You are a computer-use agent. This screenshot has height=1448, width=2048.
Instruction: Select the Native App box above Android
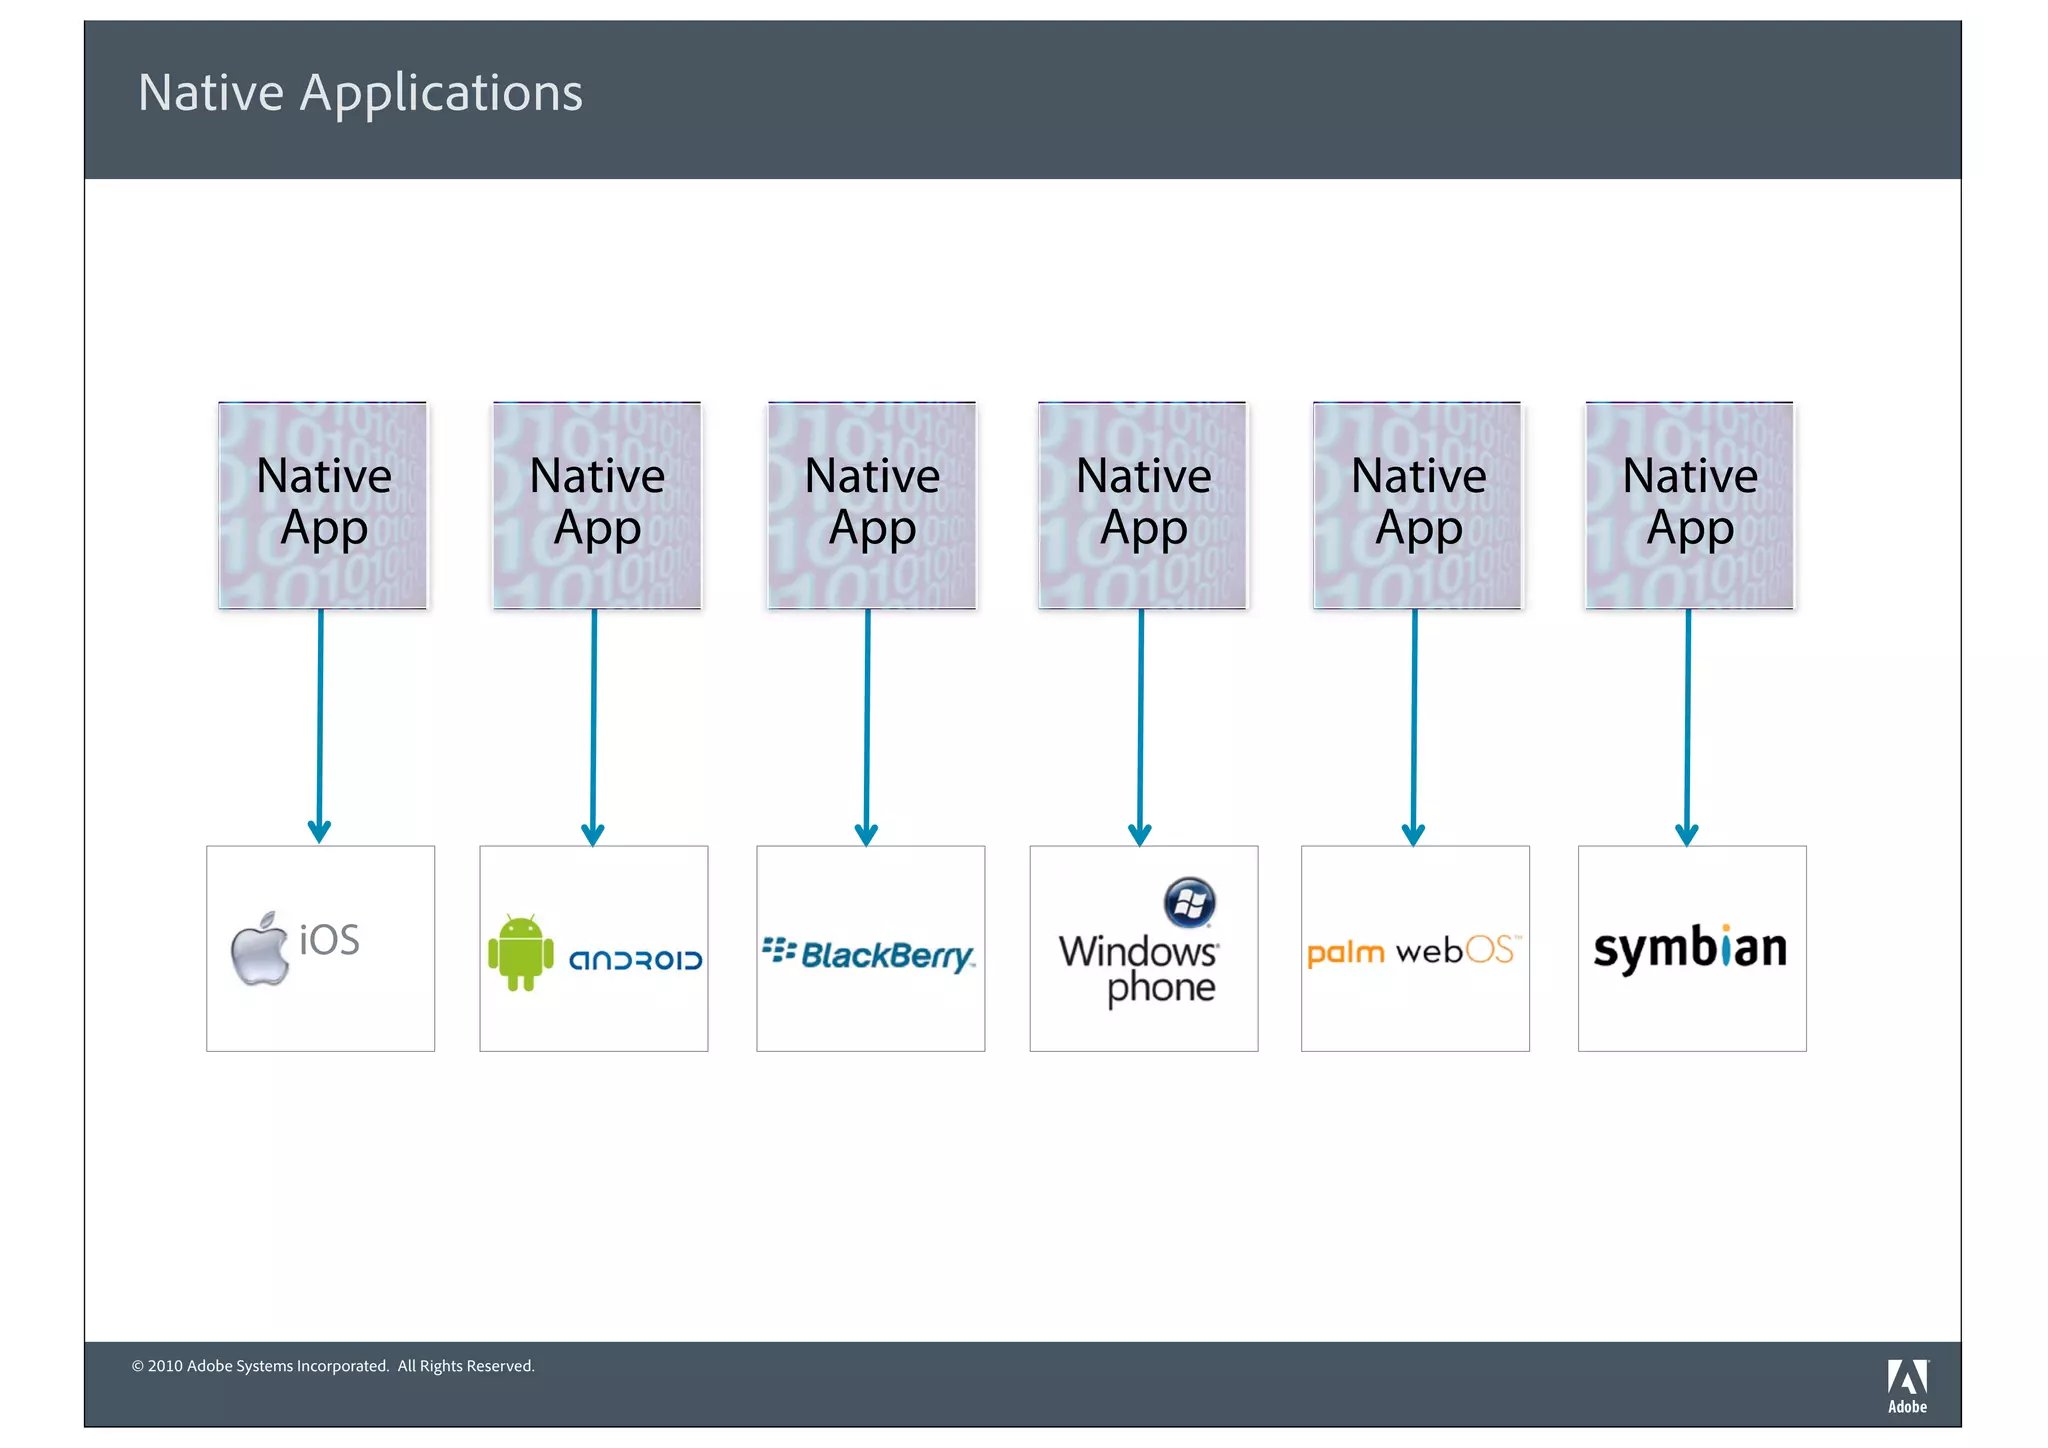click(597, 505)
